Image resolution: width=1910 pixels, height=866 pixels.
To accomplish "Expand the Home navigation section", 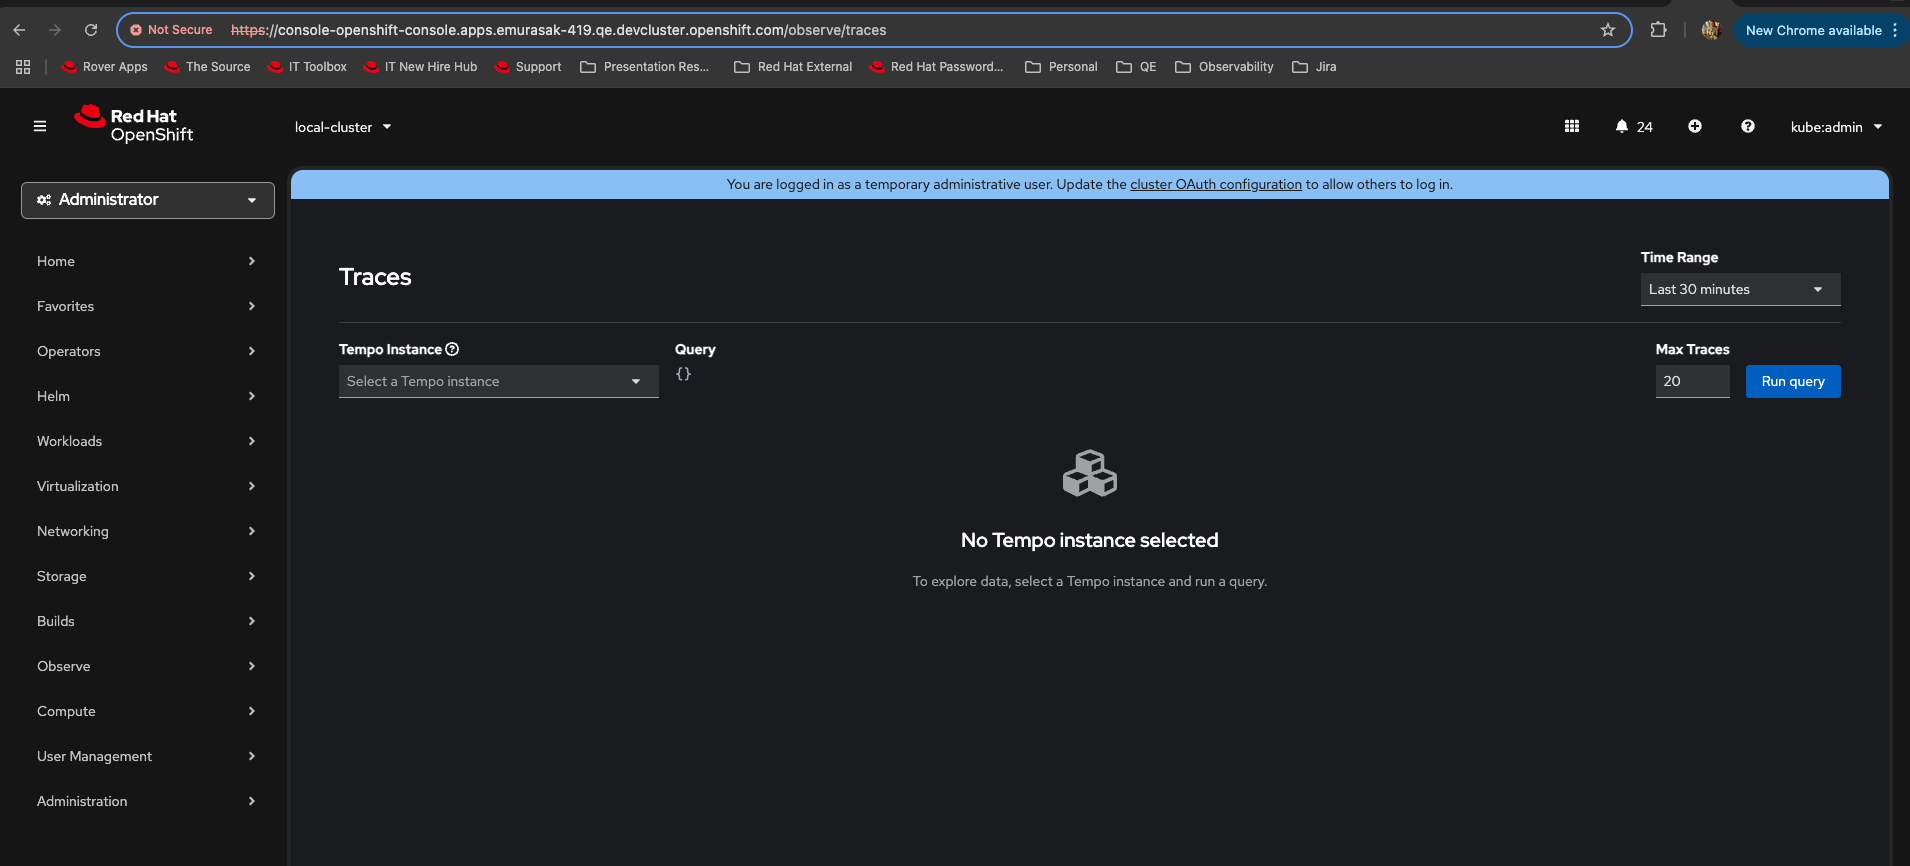I will pyautogui.click(x=146, y=262).
